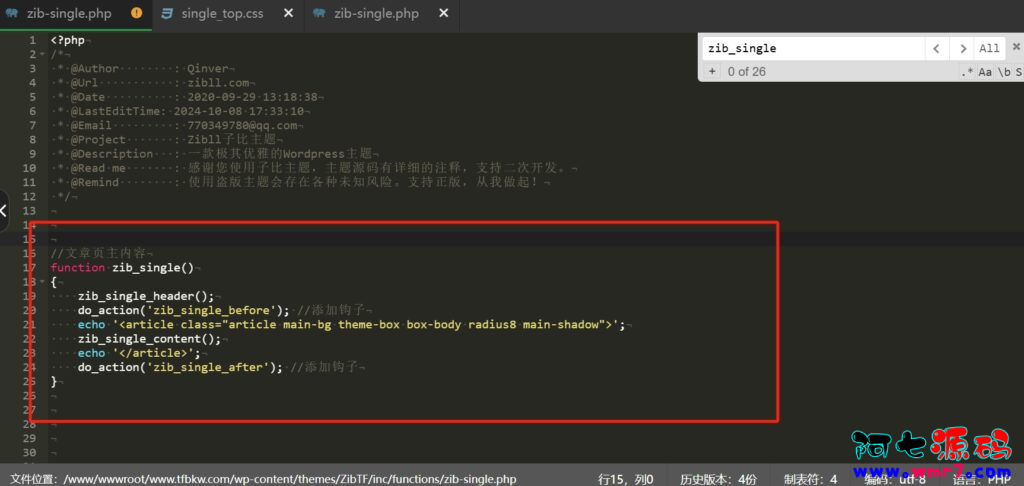This screenshot has height=486, width=1024.
Task: Toggle case-sensitive Aa search option
Action: click(985, 72)
